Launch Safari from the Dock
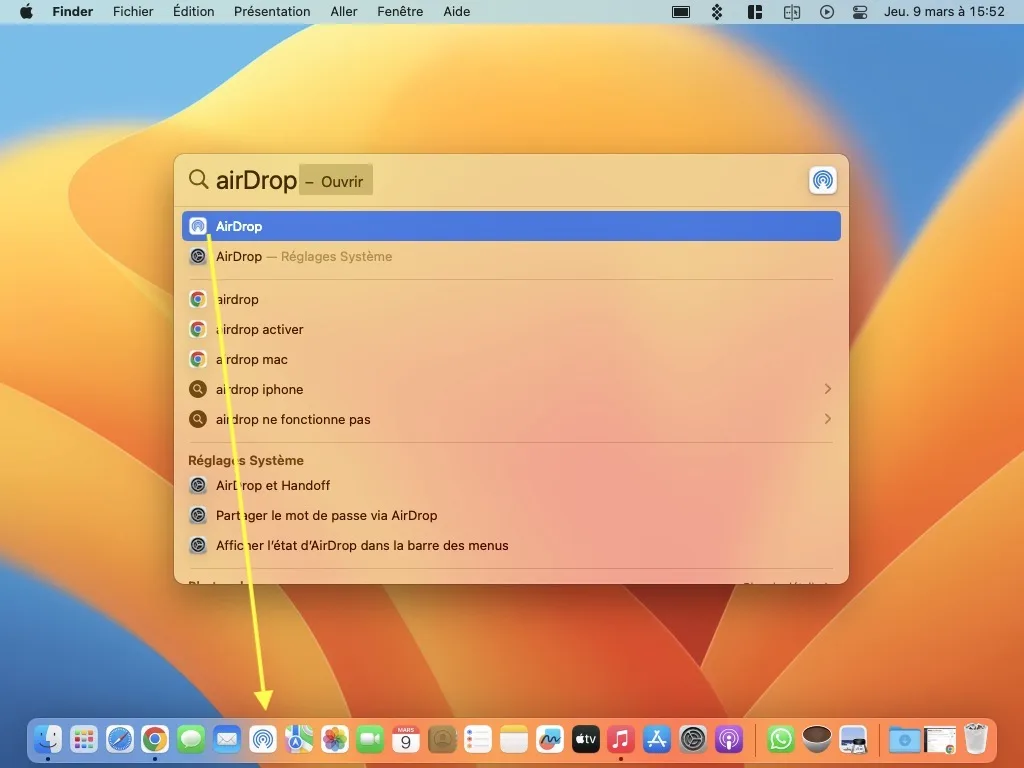 118,738
